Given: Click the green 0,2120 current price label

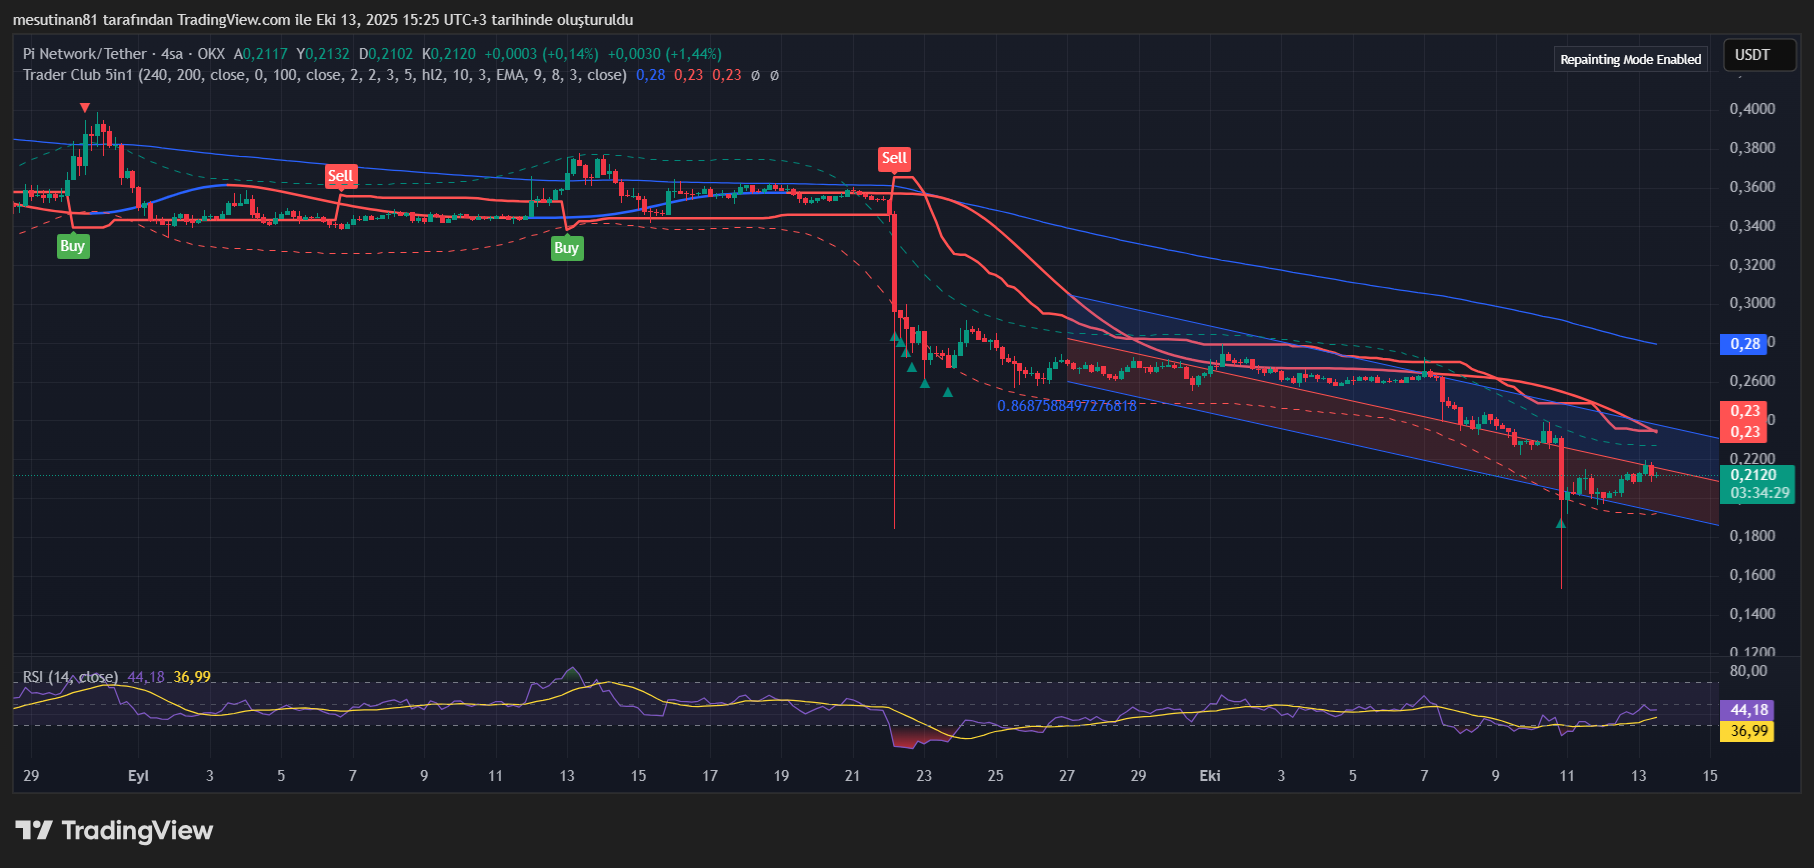Looking at the screenshot, I should coord(1755,475).
